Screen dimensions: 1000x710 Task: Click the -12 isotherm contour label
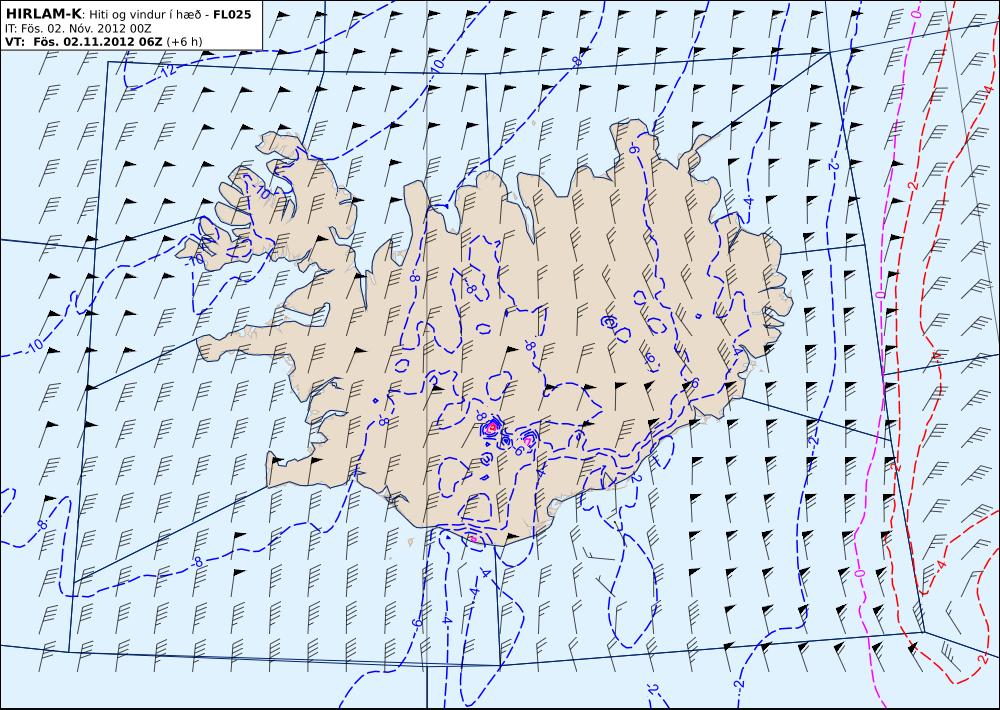point(167,71)
